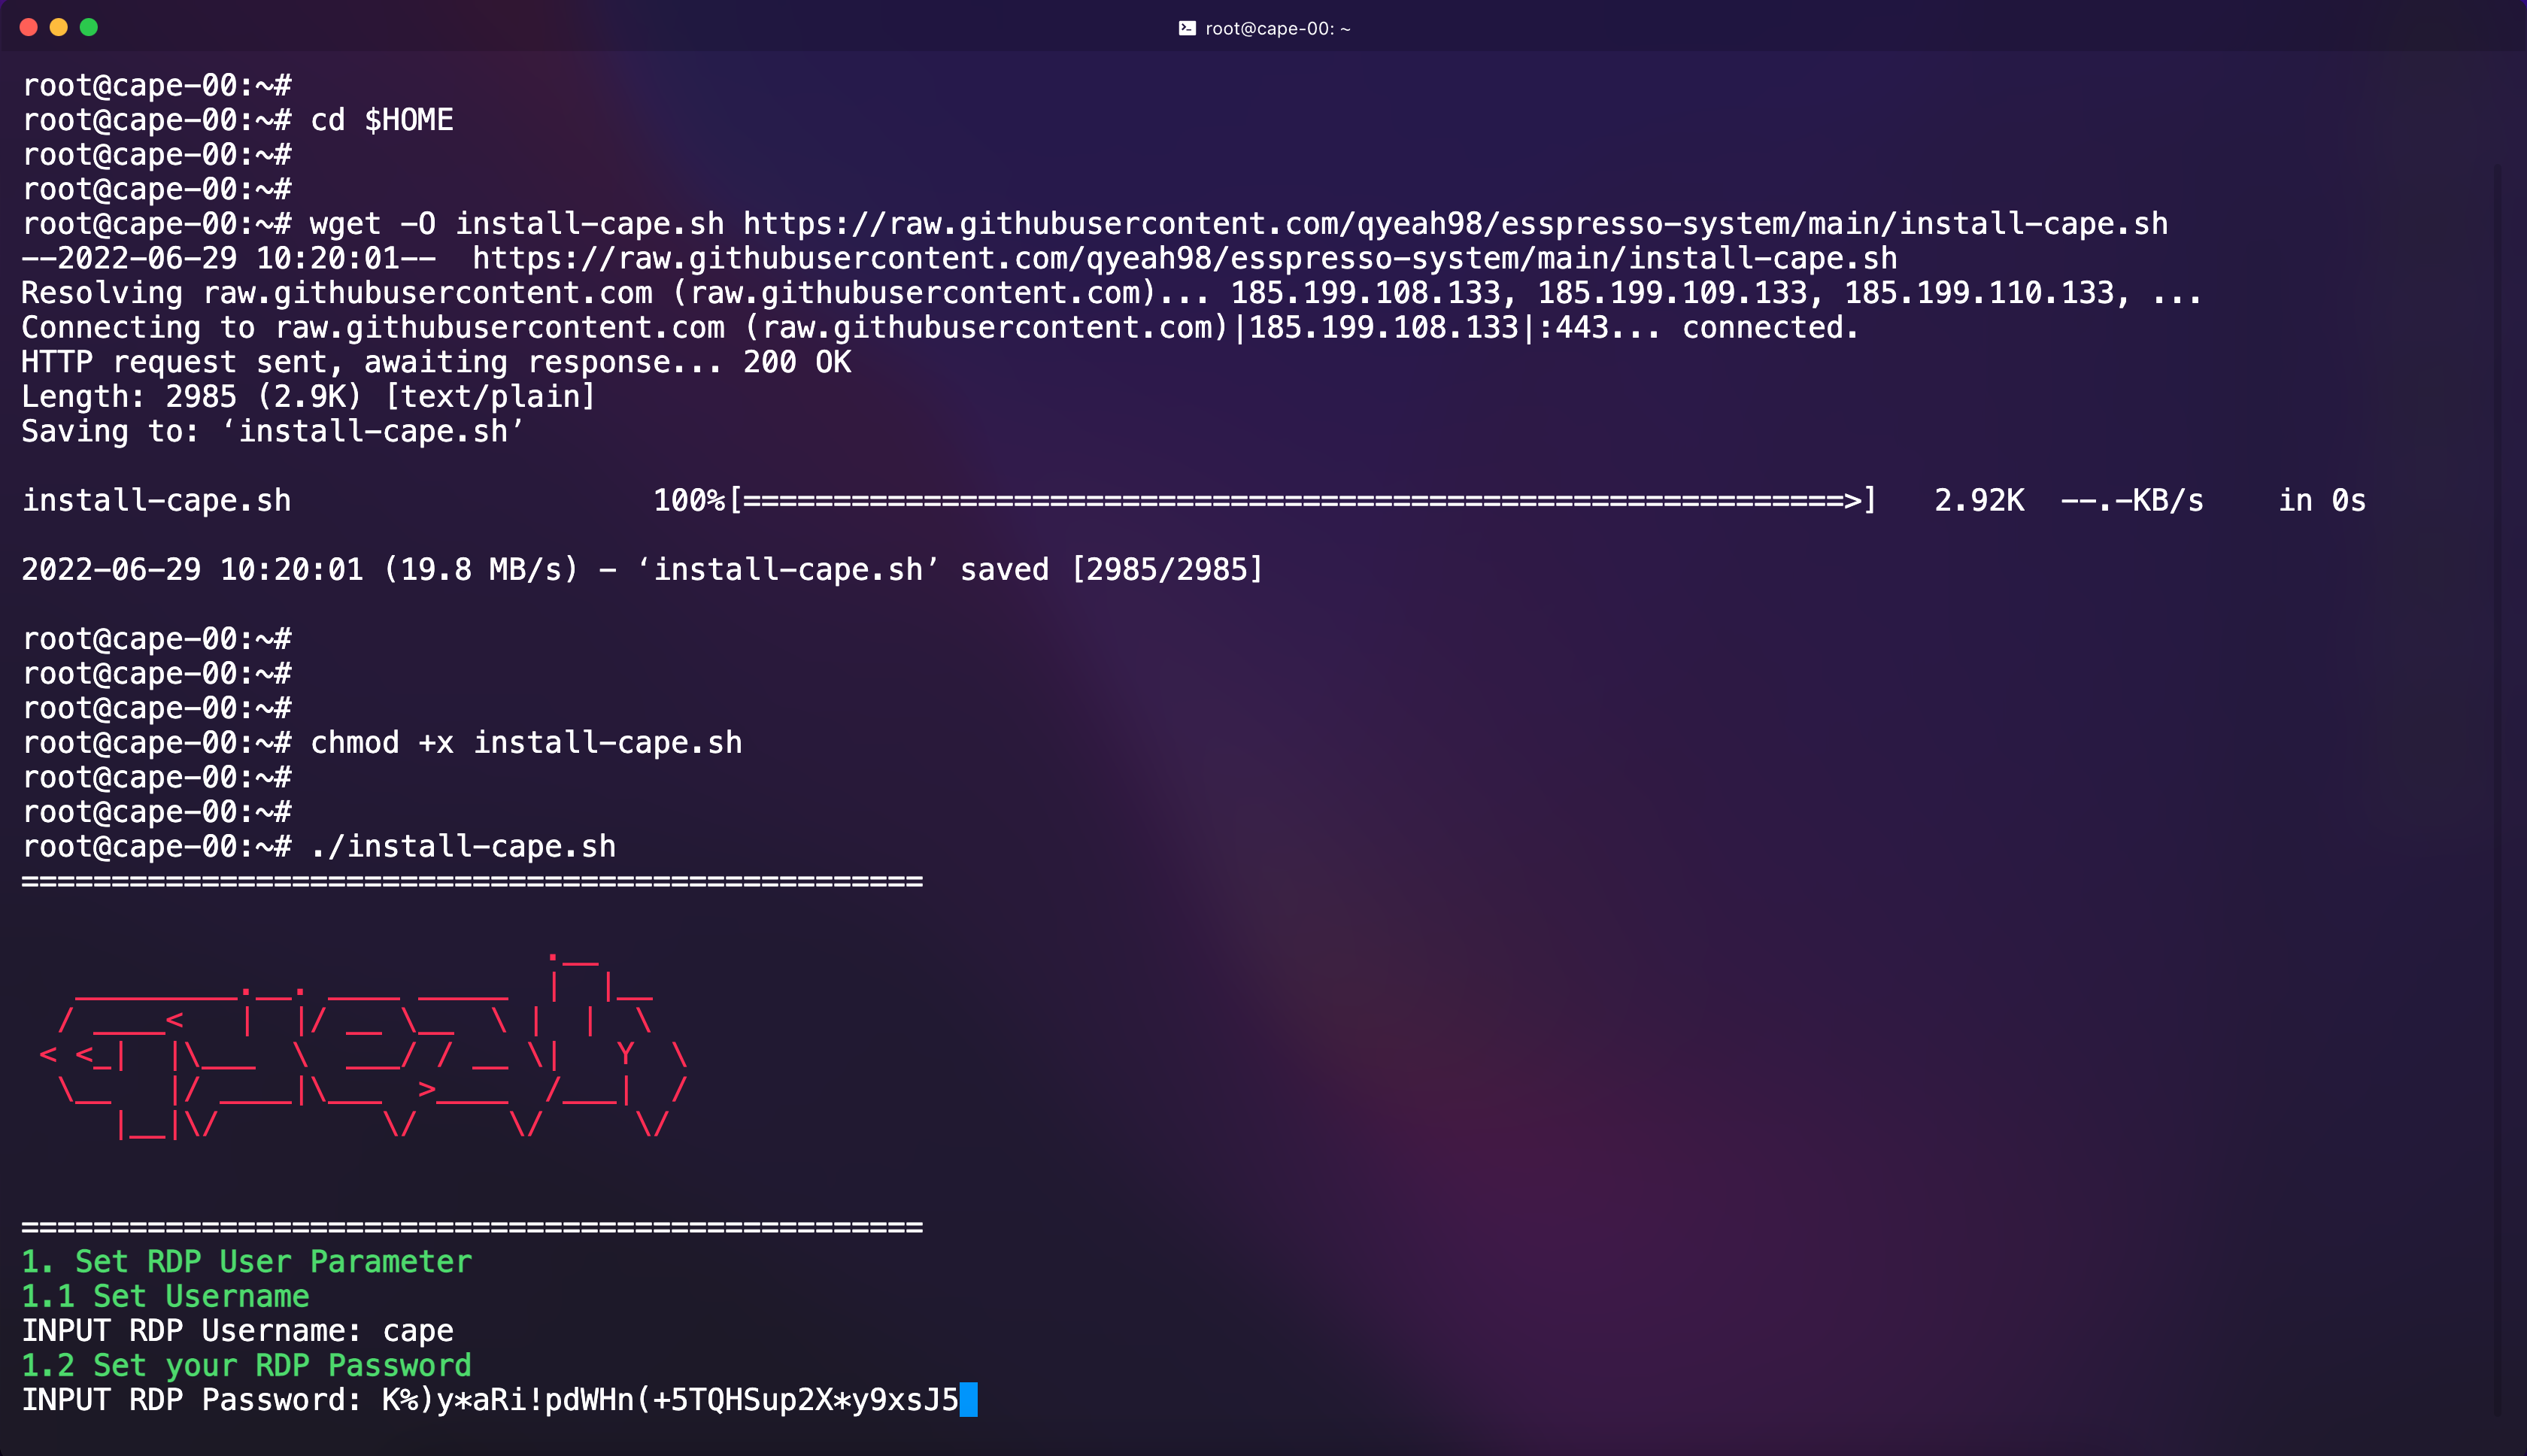Click the ./install-cape.sh command
The height and width of the screenshot is (1456, 2527).
(464, 846)
